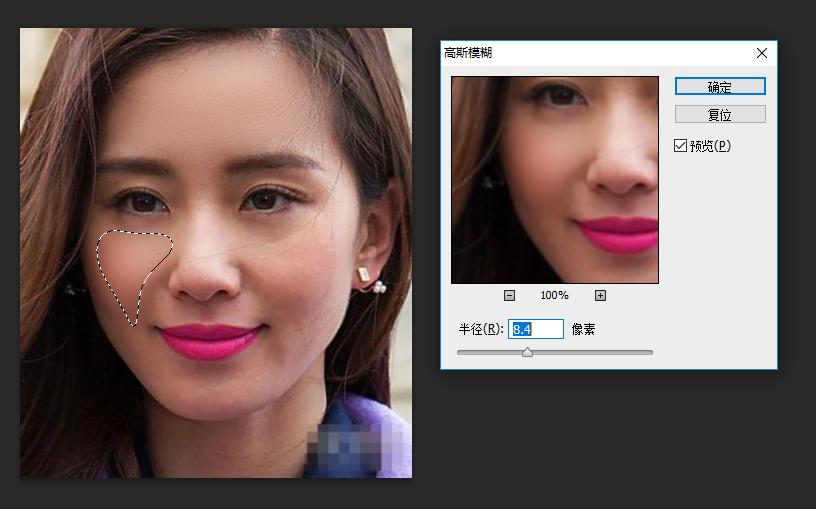Viewport: 816px width, 509px height.
Task: Toggle the 预览(P) preview checkbox
Action: point(680,146)
